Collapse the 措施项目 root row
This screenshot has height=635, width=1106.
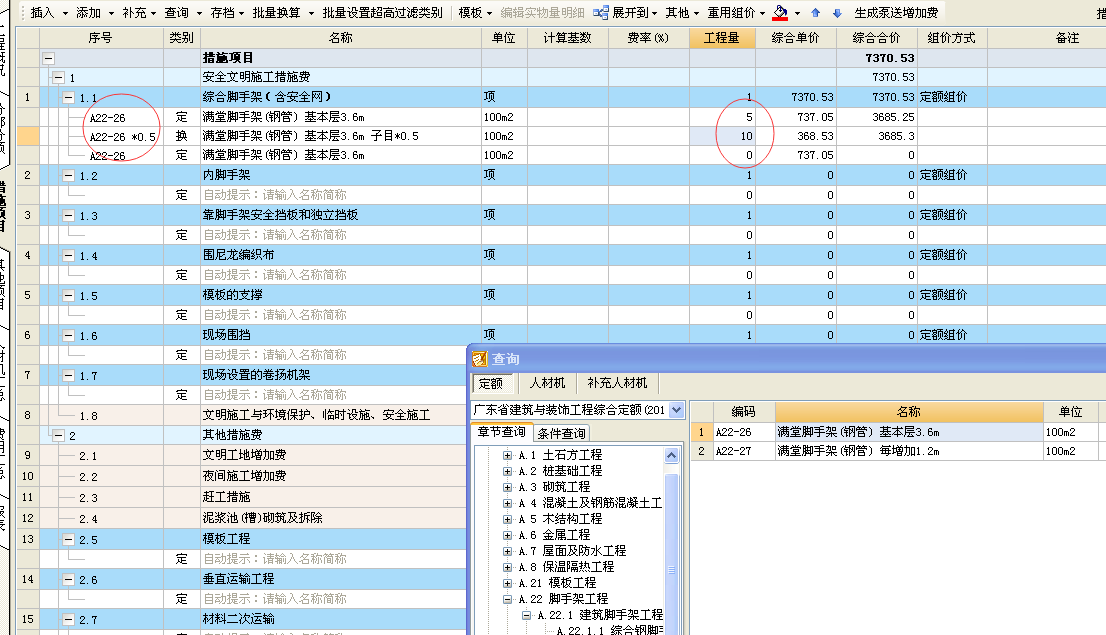[49, 59]
